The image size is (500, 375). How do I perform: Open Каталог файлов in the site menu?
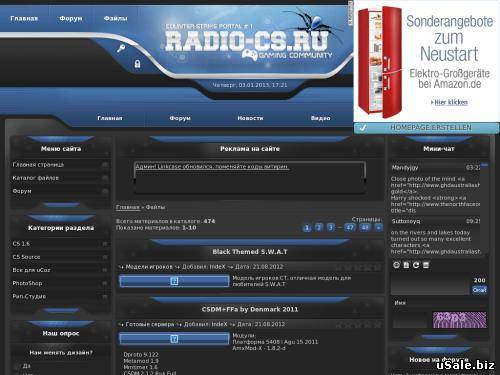pos(35,178)
